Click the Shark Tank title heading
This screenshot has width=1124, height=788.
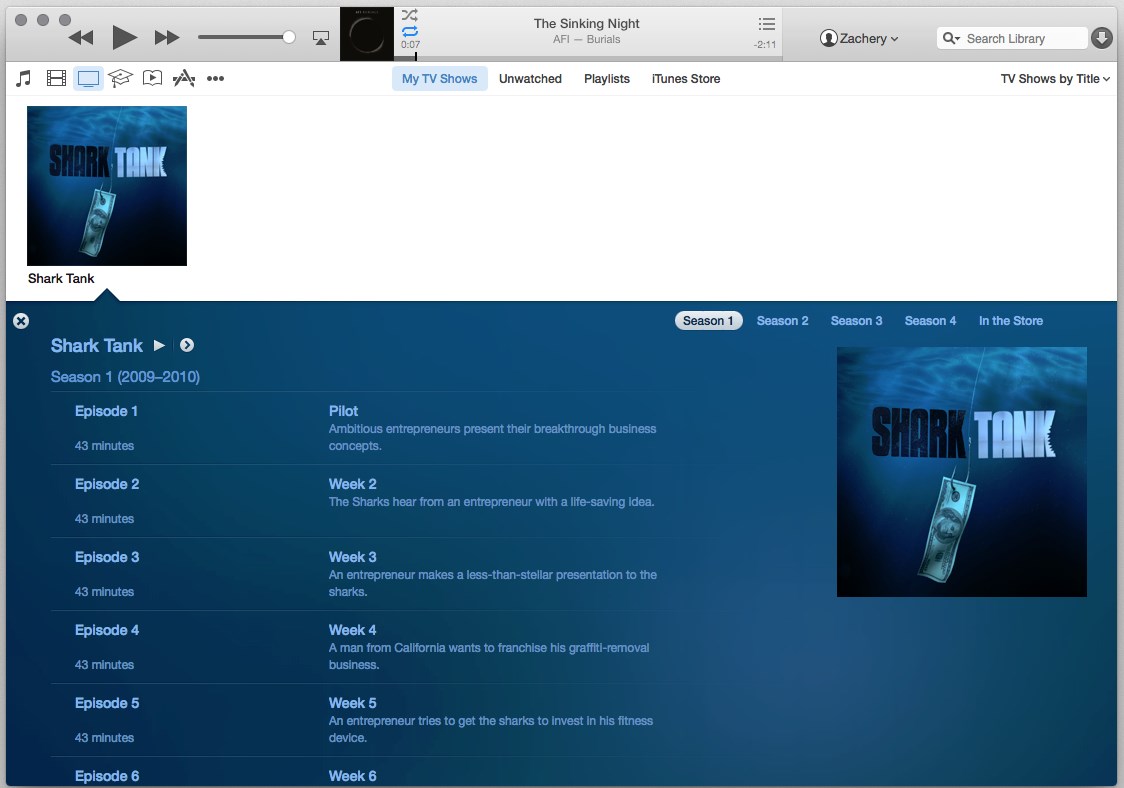[97, 346]
